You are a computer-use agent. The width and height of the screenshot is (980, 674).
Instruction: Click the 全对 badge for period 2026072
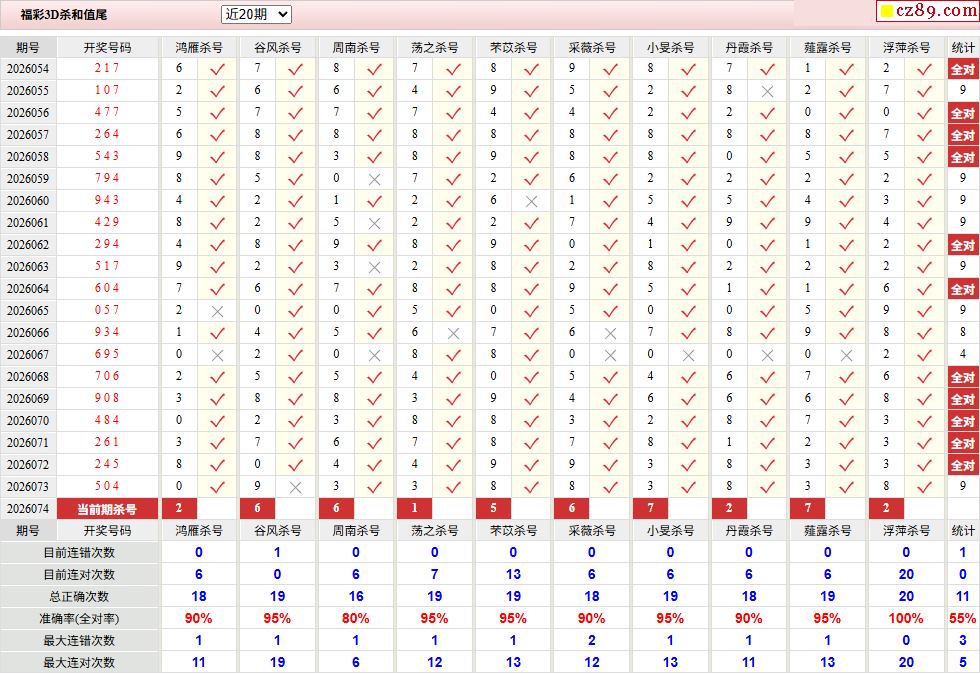[962, 465]
